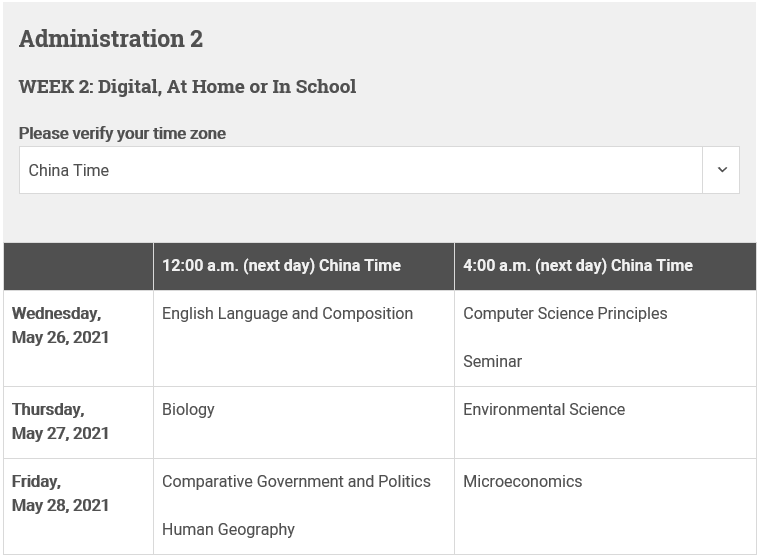761x558 pixels.
Task: Click Comparative Government and Politics entry
Action: [296, 481]
